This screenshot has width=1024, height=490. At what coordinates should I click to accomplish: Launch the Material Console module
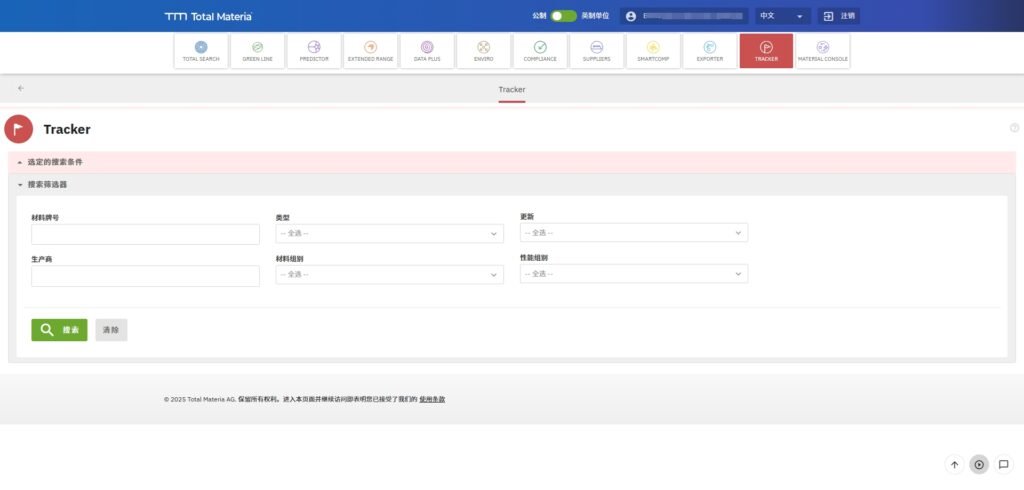[822, 51]
